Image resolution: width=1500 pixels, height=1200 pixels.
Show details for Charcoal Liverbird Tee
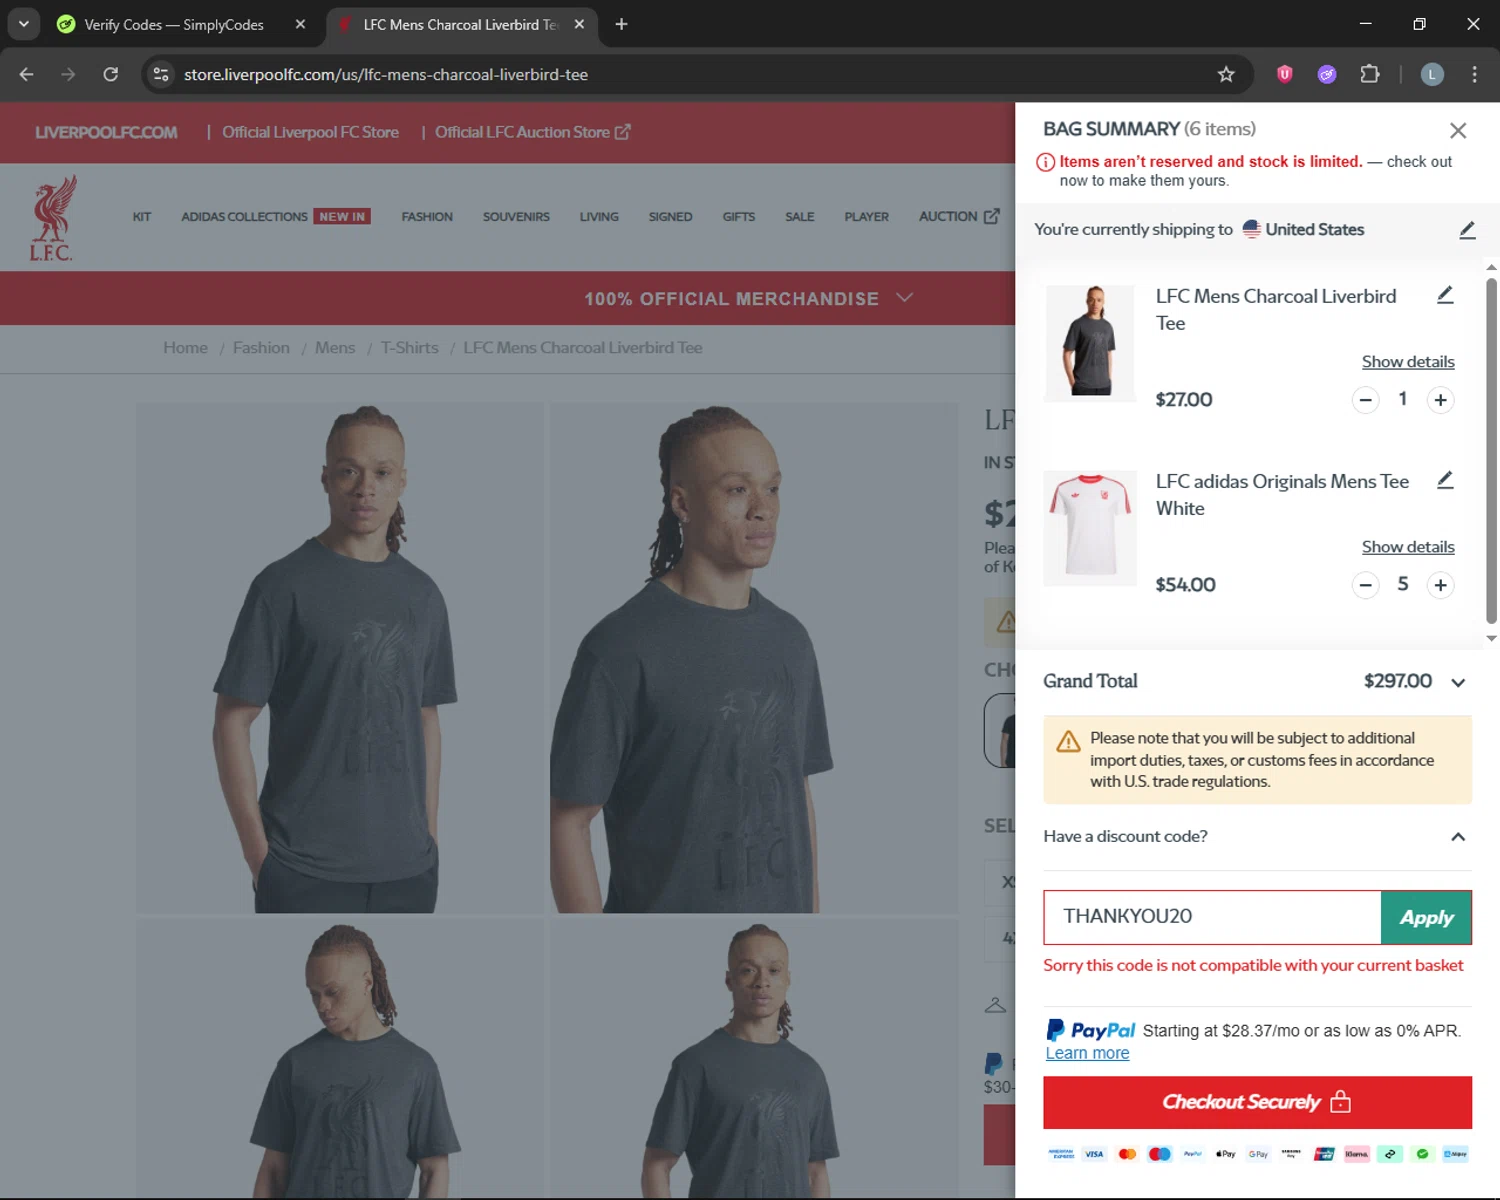pyautogui.click(x=1408, y=361)
